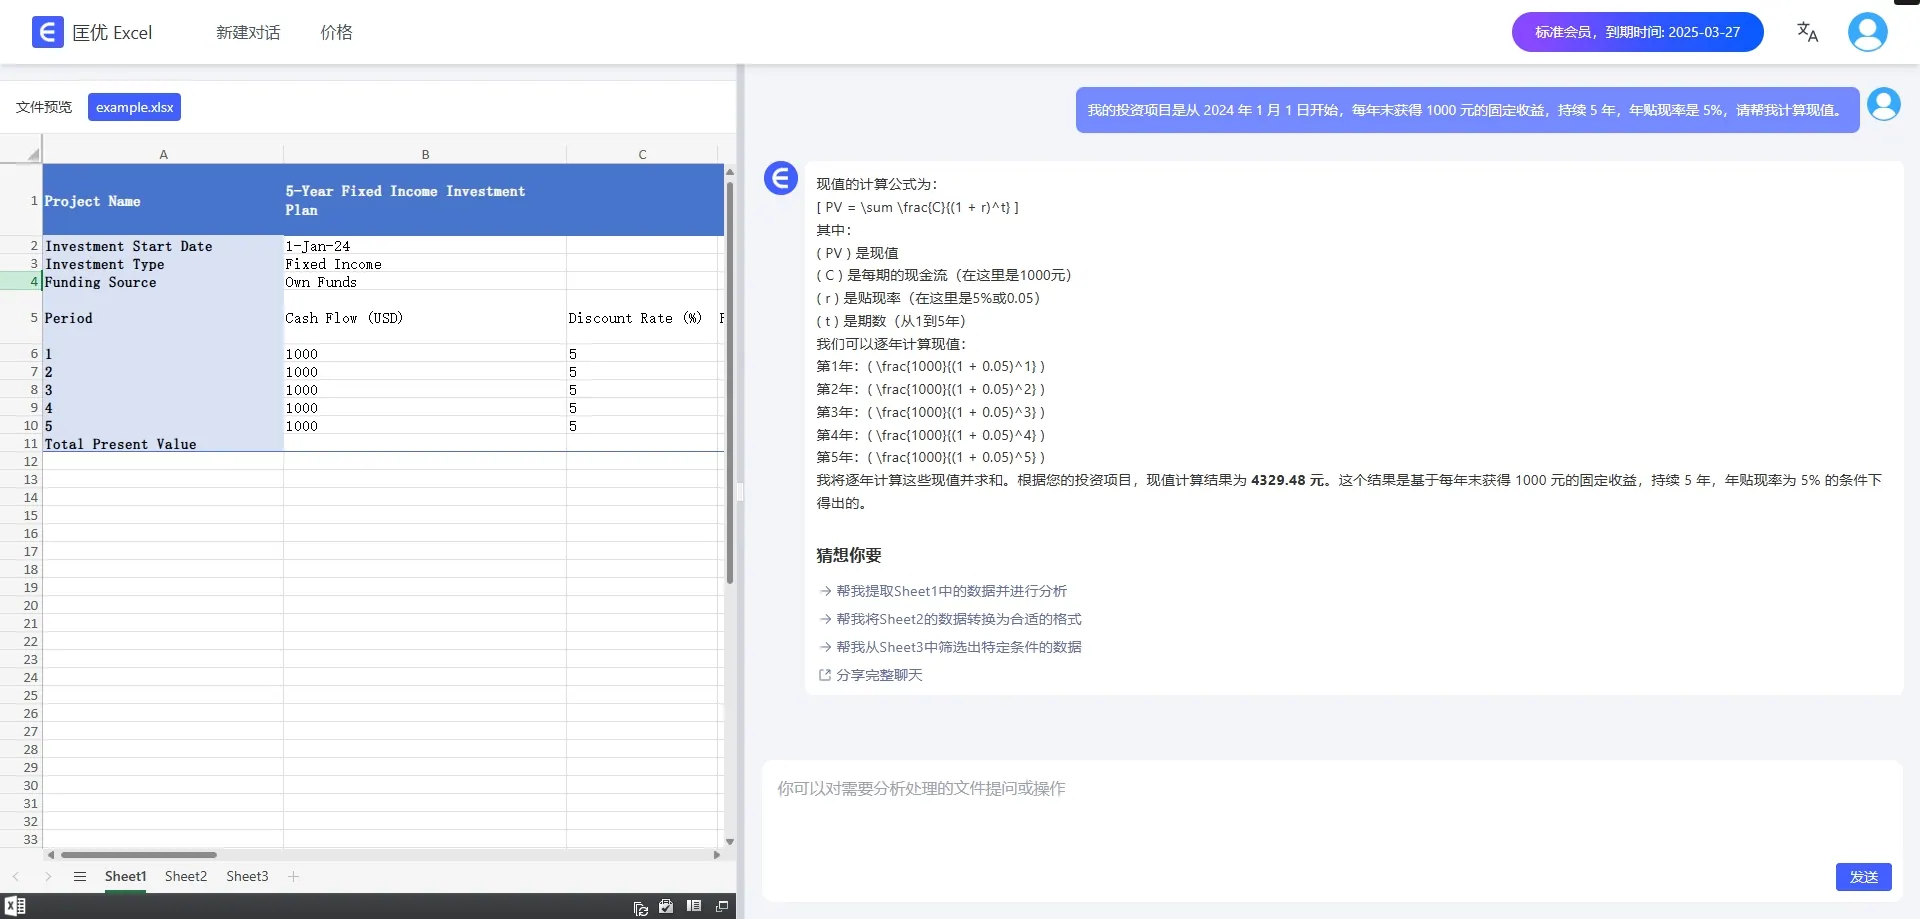The image size is (1920, 919).
Task: Open the language translation icon
Action: point(1807,32)
